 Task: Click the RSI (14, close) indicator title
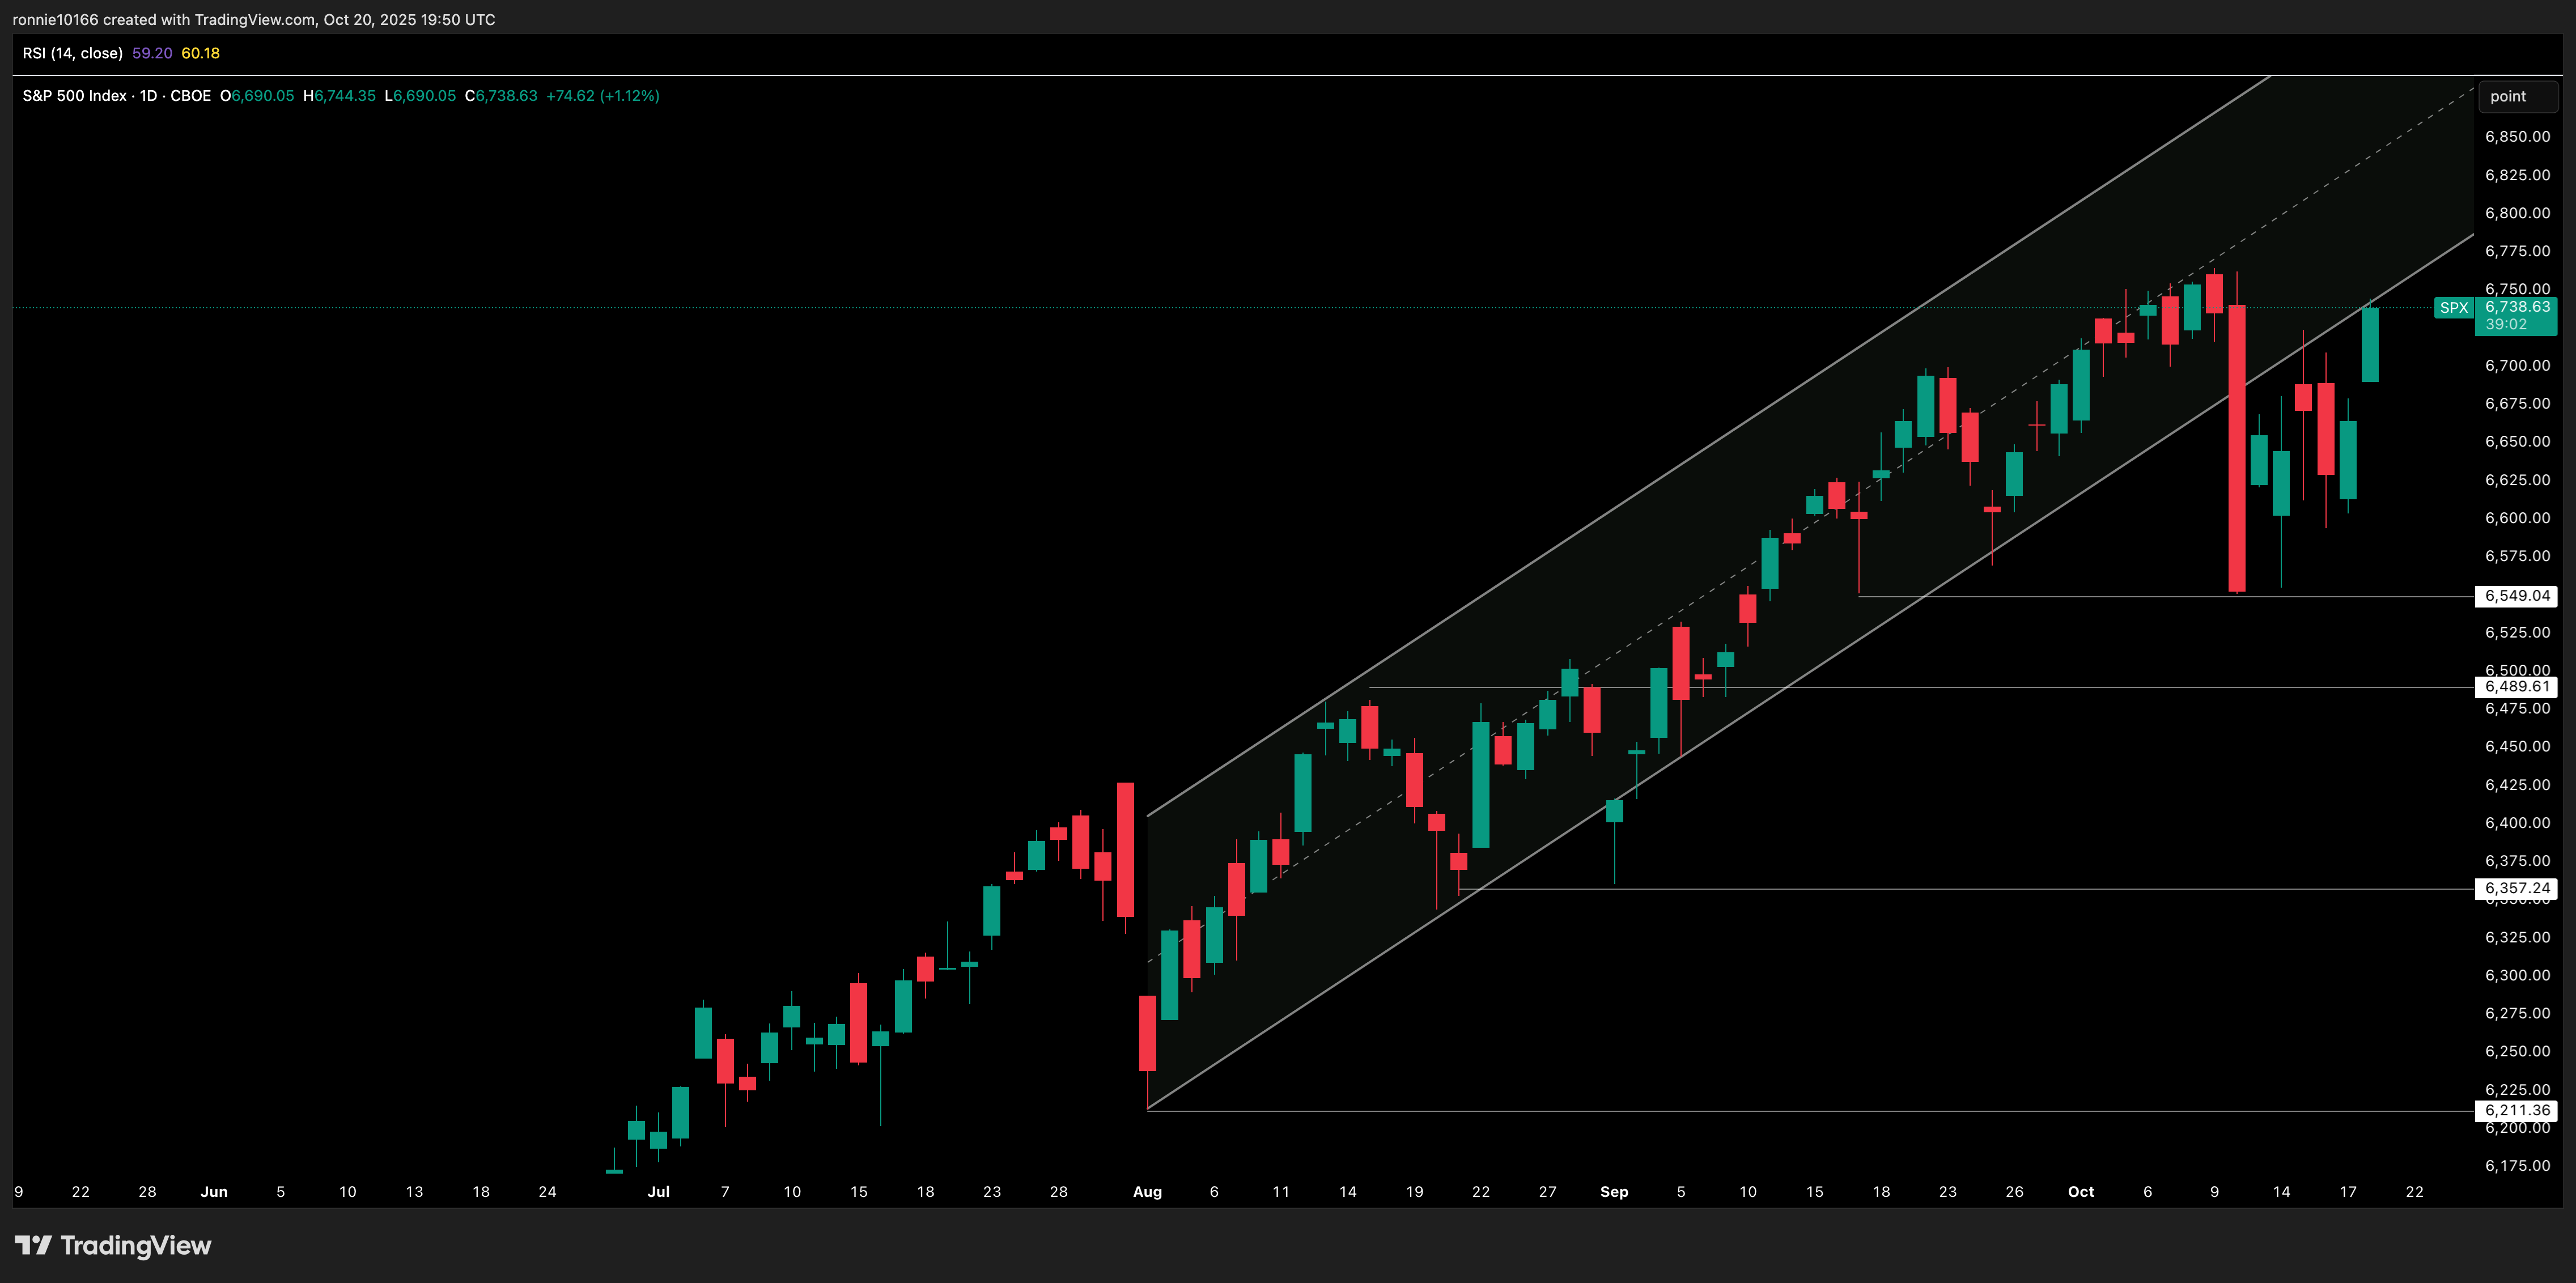[72, 53]
